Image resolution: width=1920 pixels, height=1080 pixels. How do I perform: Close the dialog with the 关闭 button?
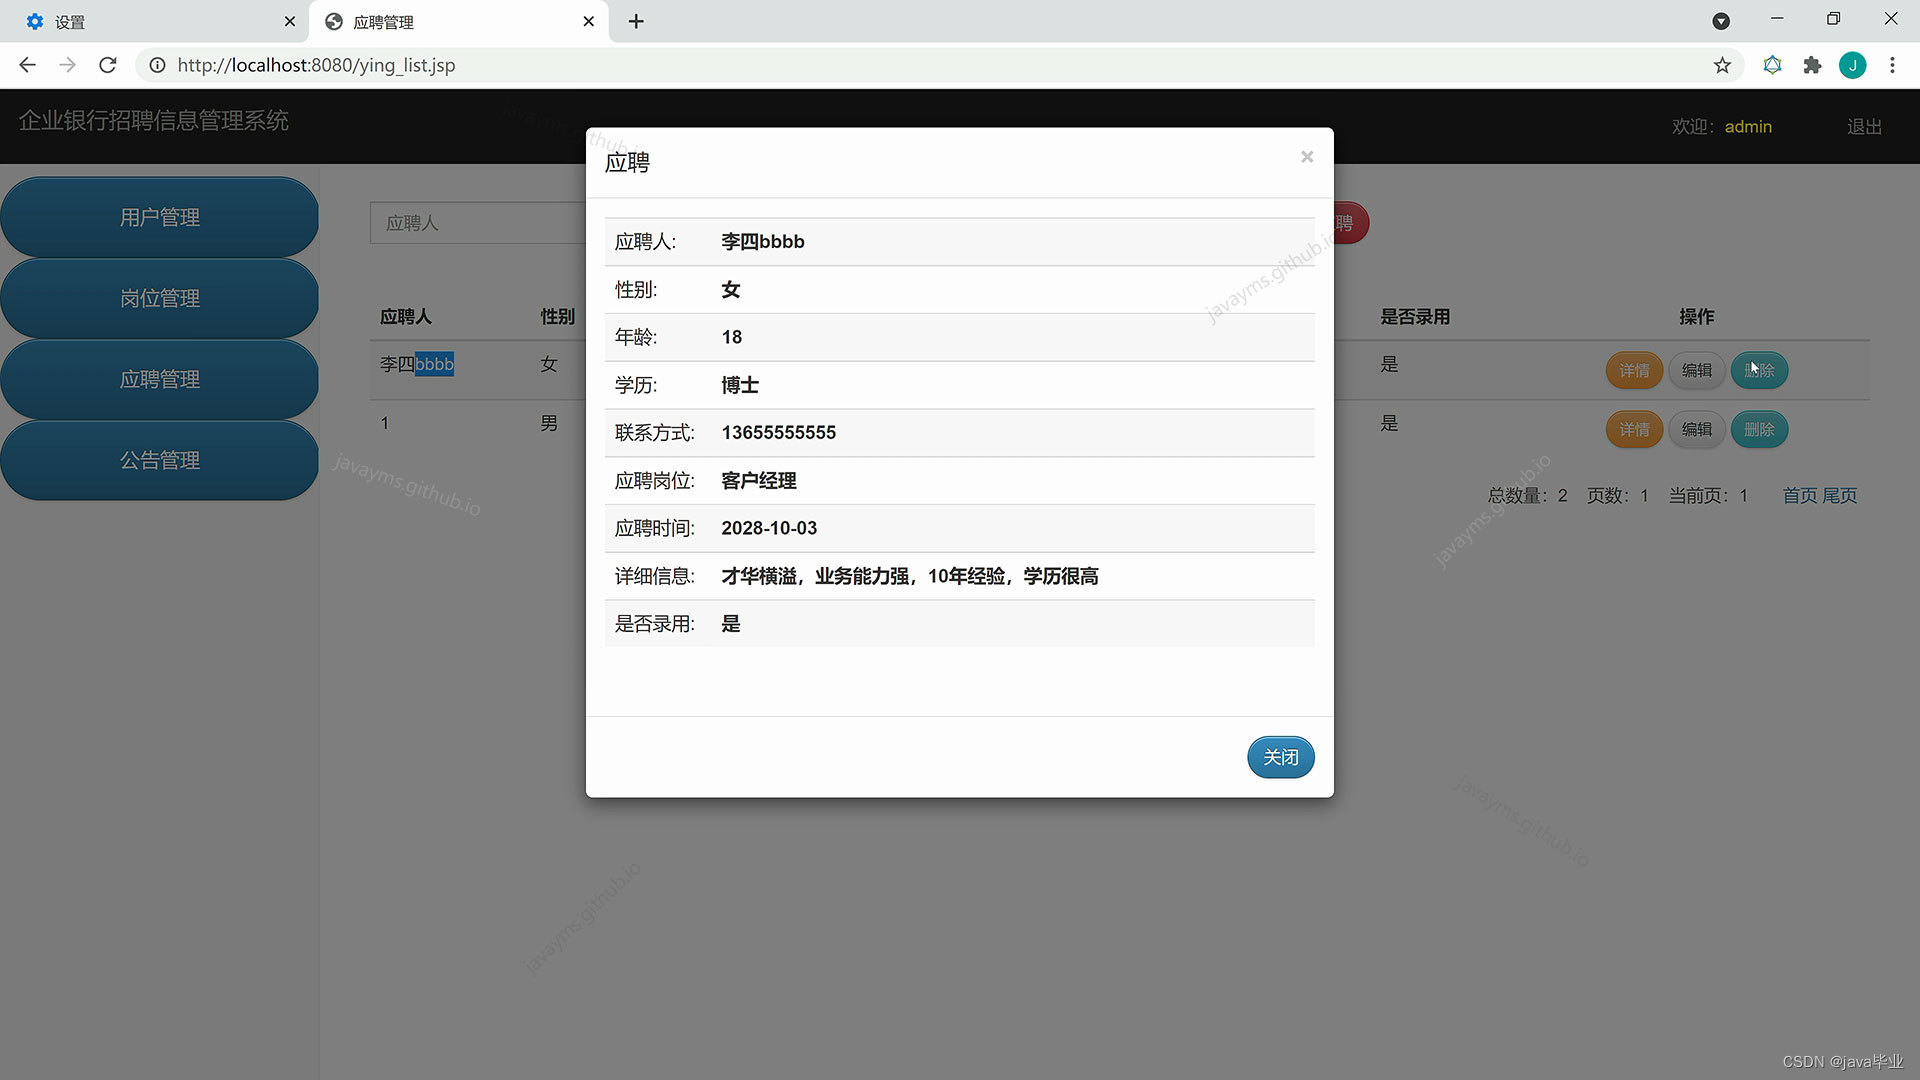tap(1280, 757)
